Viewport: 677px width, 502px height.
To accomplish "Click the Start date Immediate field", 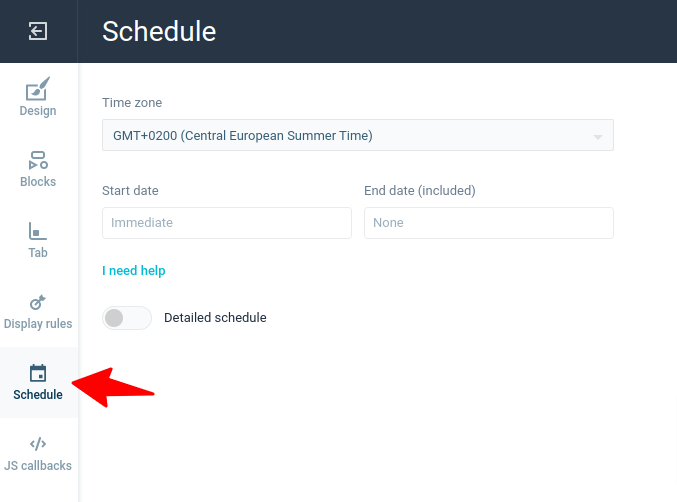I will click(227, 223).
